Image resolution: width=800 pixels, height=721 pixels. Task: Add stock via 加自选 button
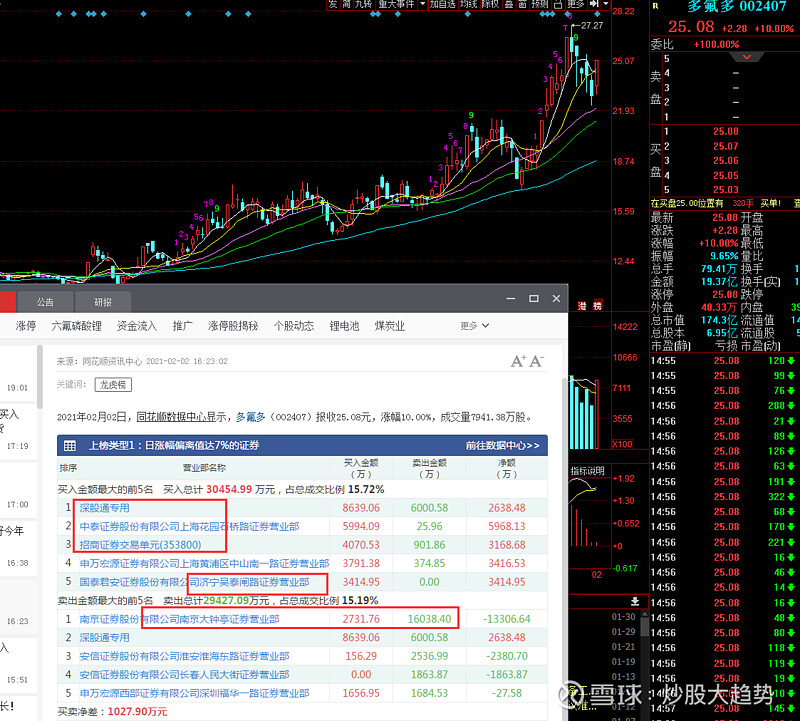click(x=443, y=4)
